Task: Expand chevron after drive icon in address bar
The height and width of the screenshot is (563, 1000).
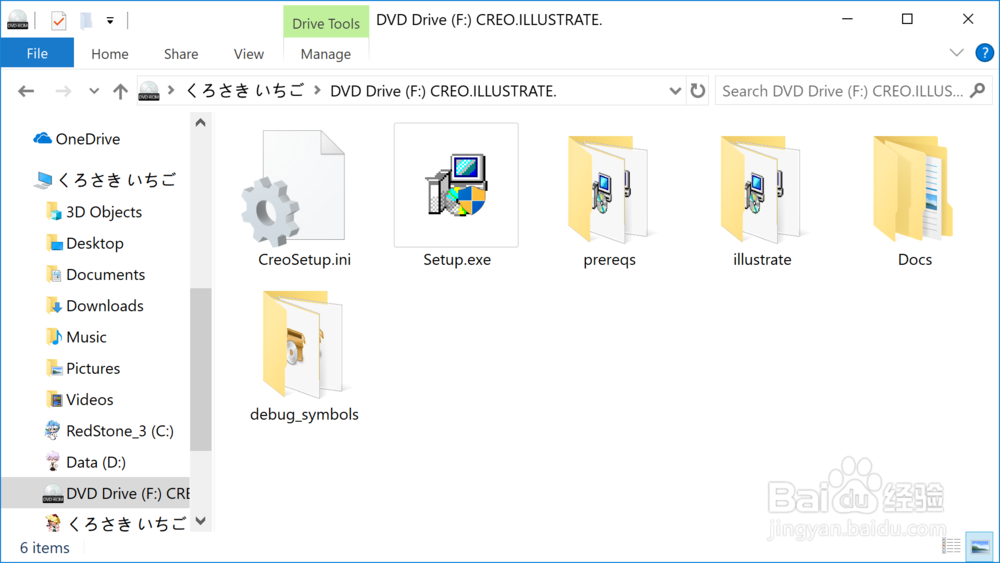Action: pyautogui.click(x=171, y=91)
